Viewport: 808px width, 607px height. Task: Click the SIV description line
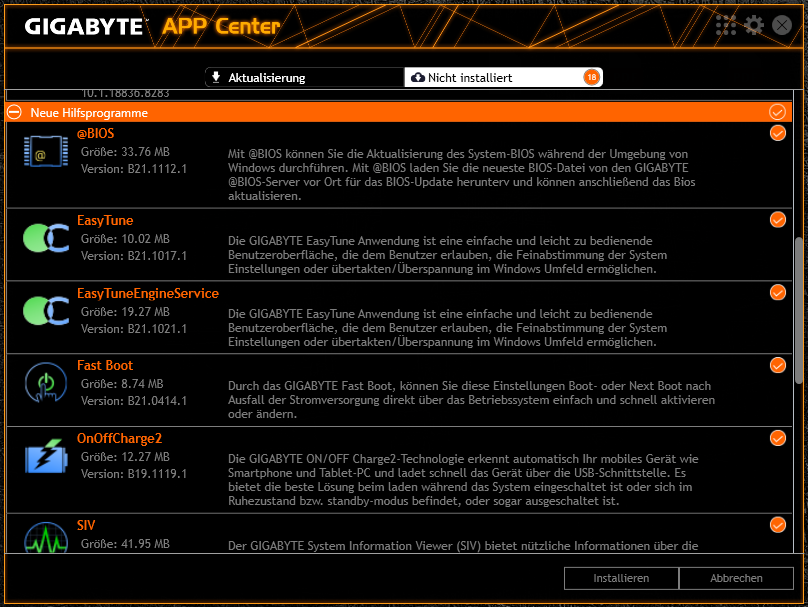click(x=463, y=546)
